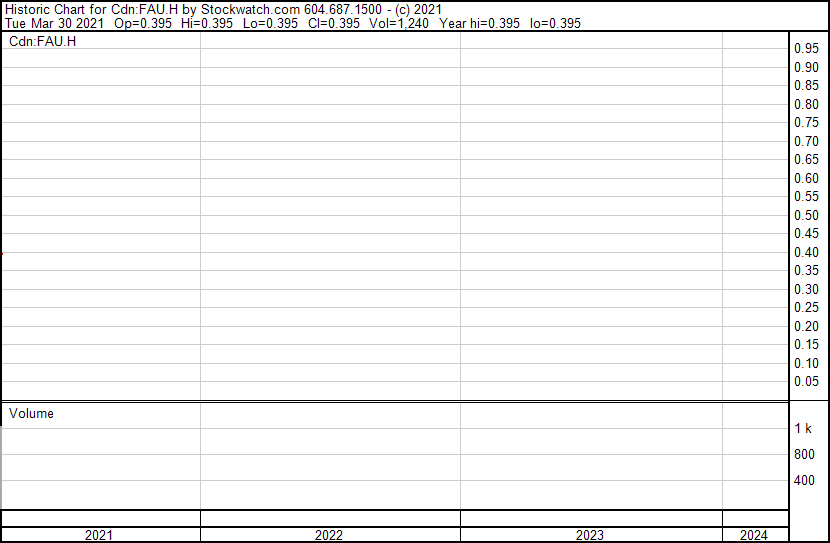Click the 0.80 price axis label

pos(807,104)
